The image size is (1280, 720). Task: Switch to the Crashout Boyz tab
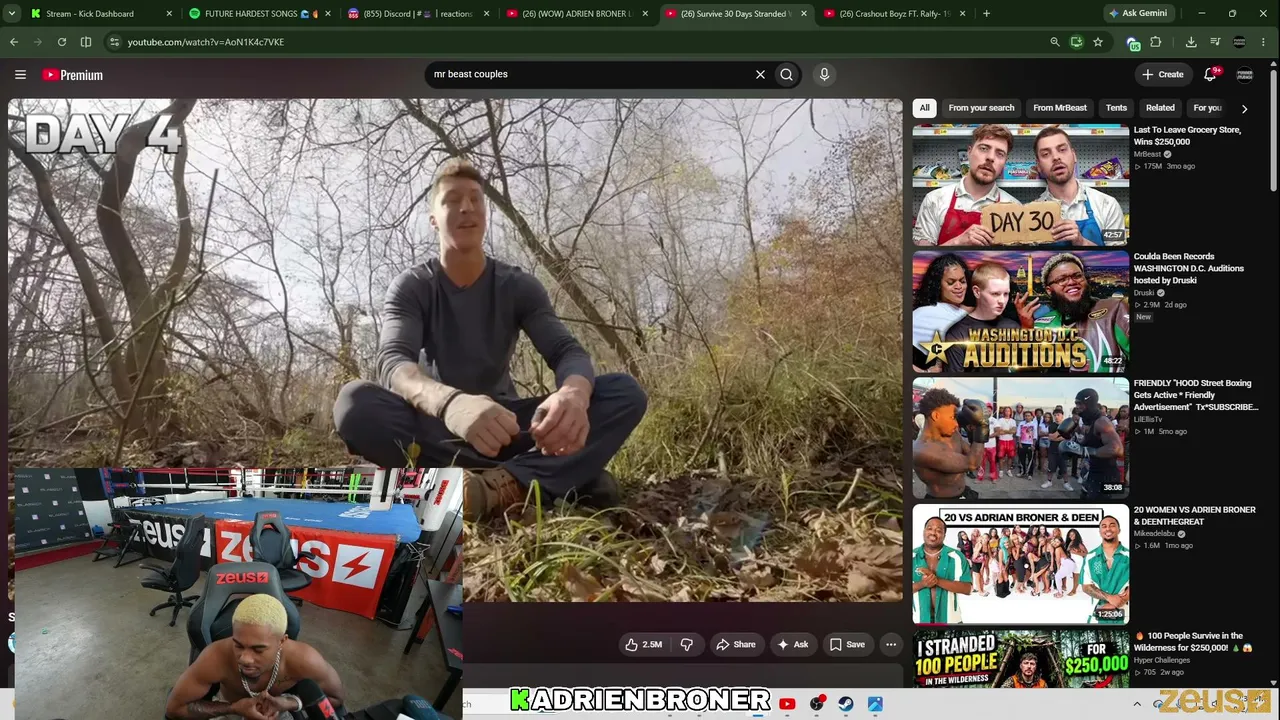click(x=895, y=14)
